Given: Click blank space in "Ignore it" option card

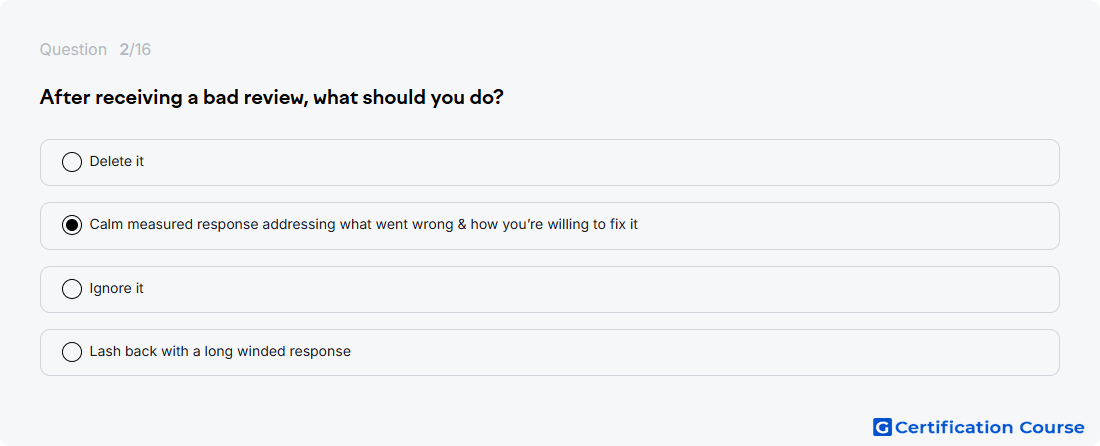Looking at the screenshot, I should point(596,289).
